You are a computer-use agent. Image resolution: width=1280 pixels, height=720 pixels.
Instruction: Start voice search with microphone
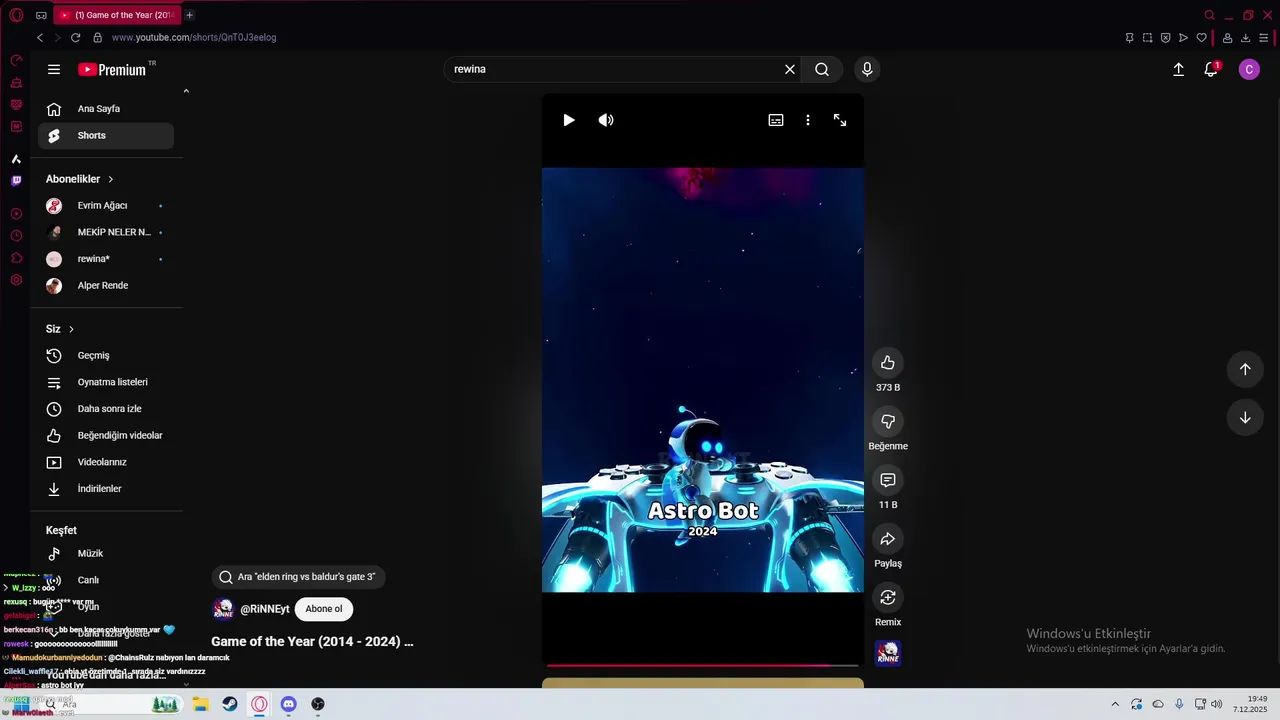(x=867, y=69)
